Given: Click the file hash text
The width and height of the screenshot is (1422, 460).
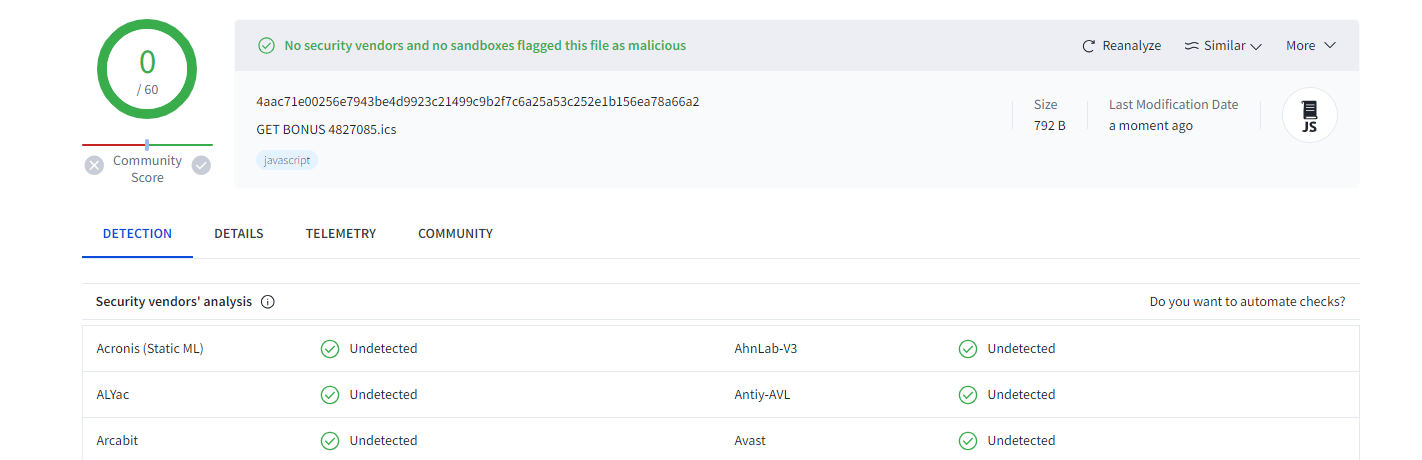Looking at the screenshot, I should (x=477, y=102).
